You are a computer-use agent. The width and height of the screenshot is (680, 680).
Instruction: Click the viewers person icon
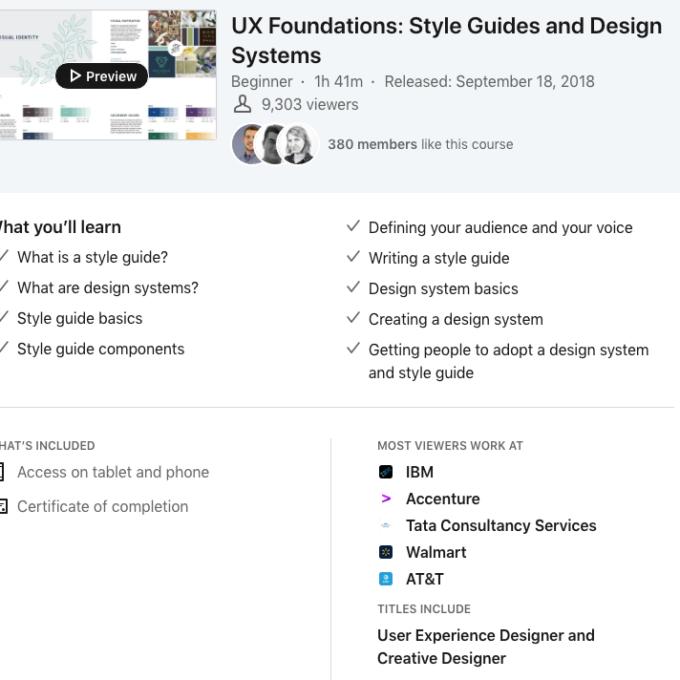pos(242,104)
